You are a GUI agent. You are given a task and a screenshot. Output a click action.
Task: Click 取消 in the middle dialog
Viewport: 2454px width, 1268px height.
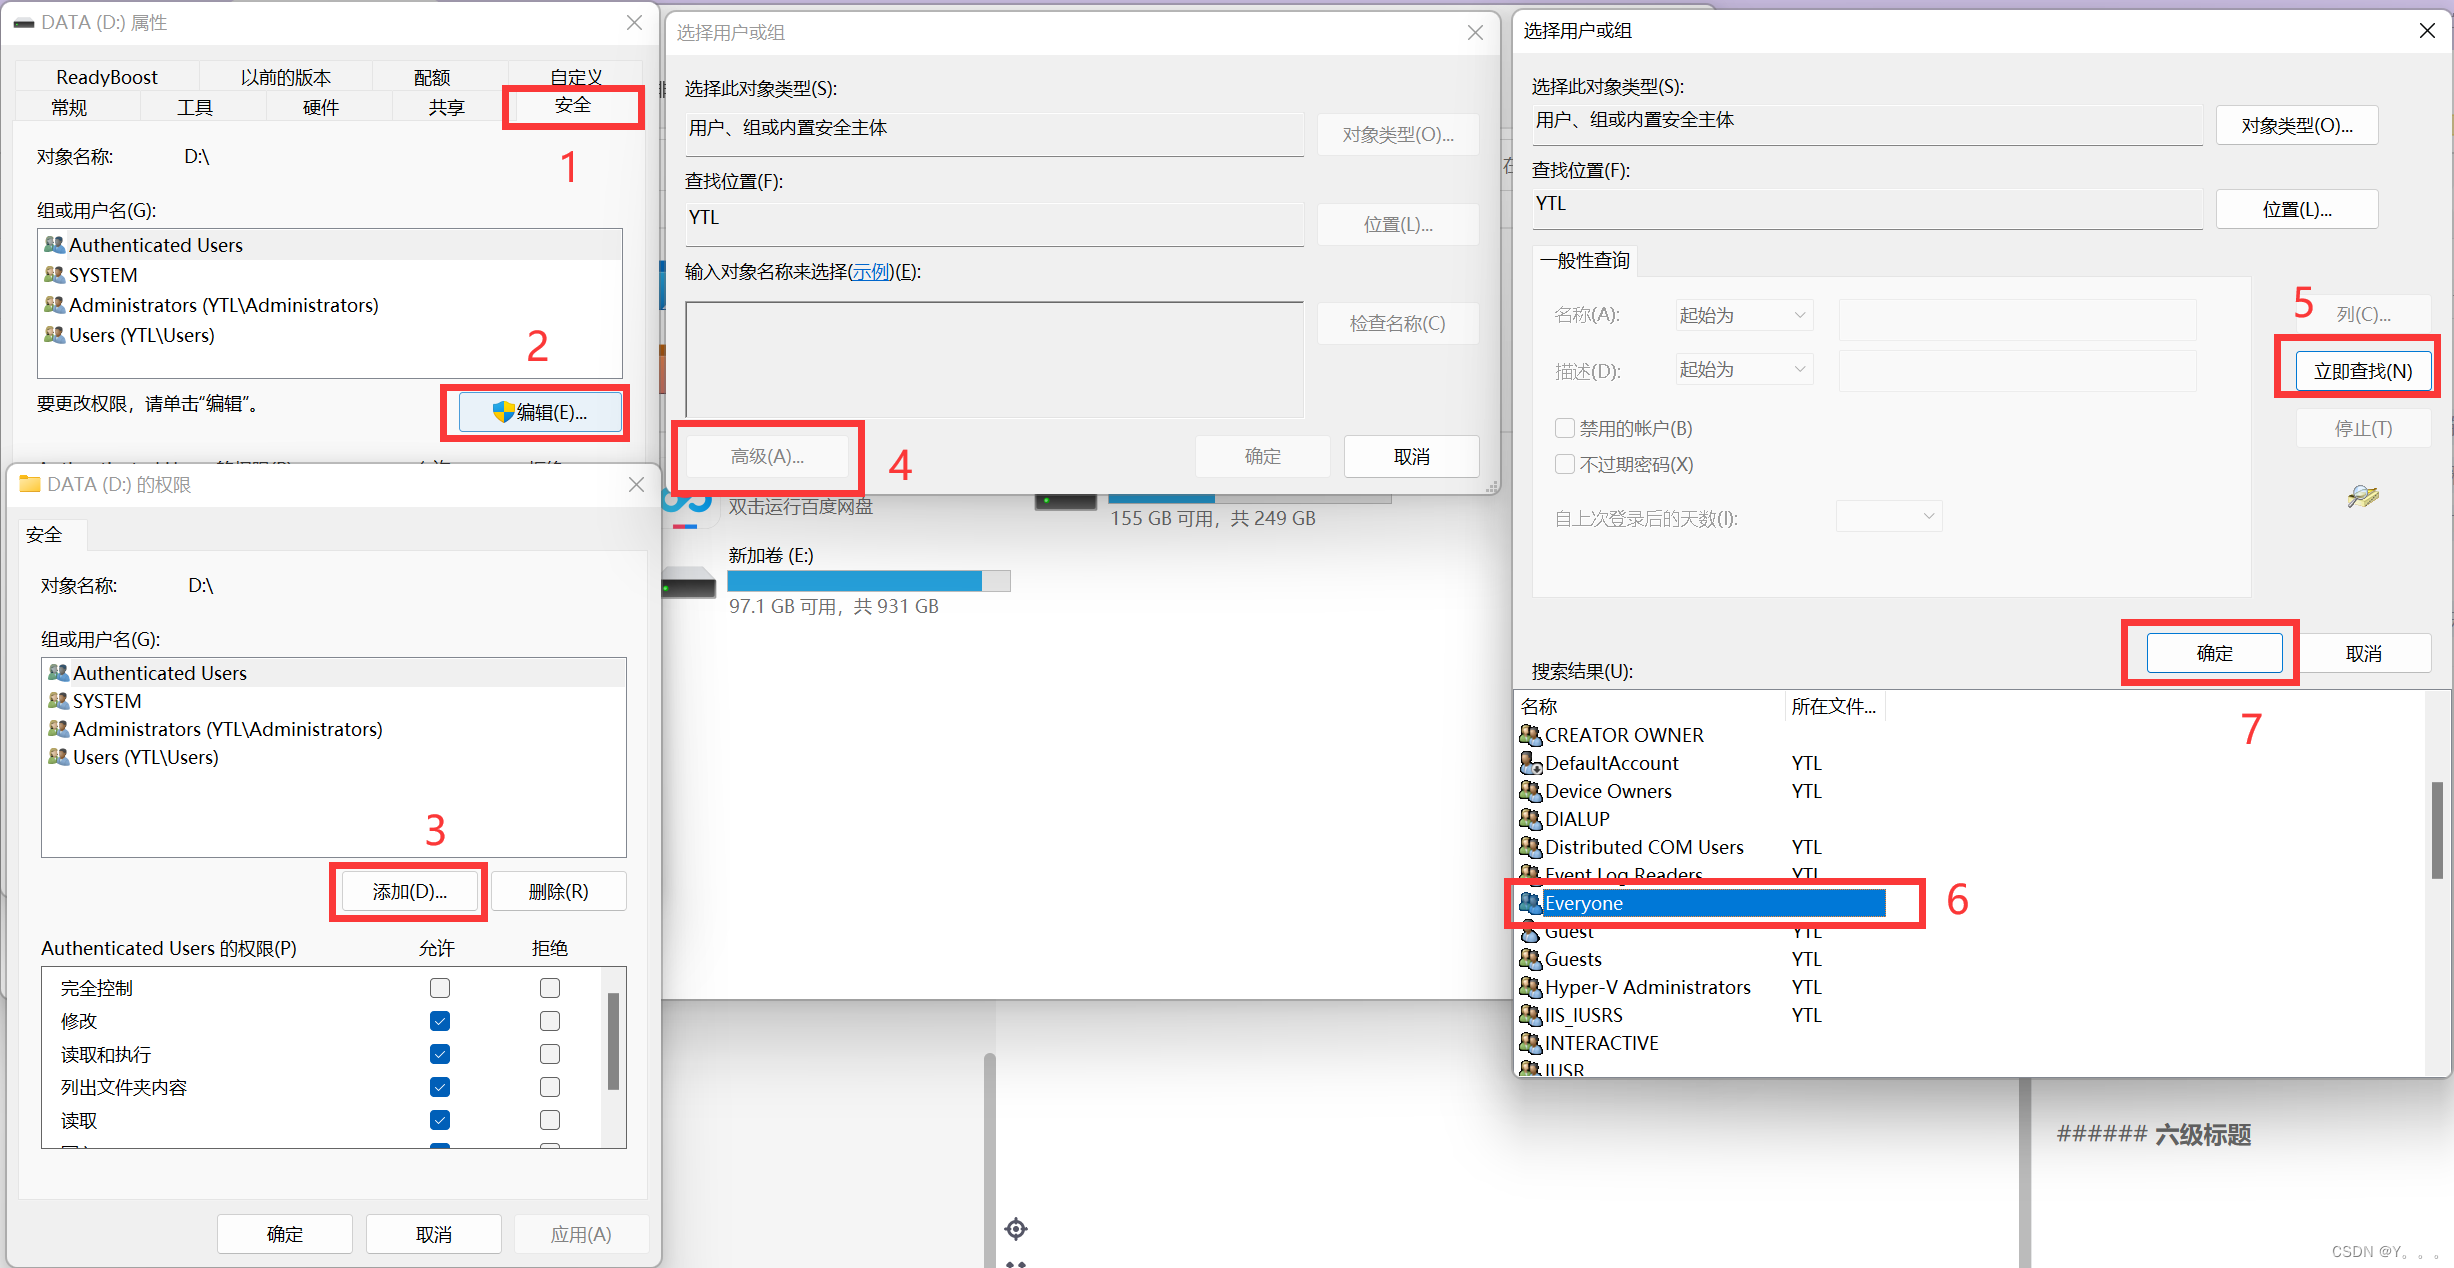tap(1412, 456)
